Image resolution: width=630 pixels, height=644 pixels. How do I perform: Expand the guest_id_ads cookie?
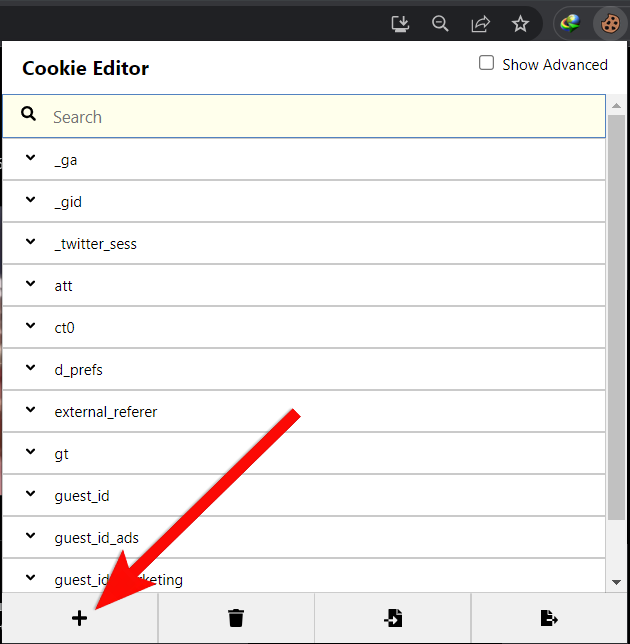click(31, 537)
